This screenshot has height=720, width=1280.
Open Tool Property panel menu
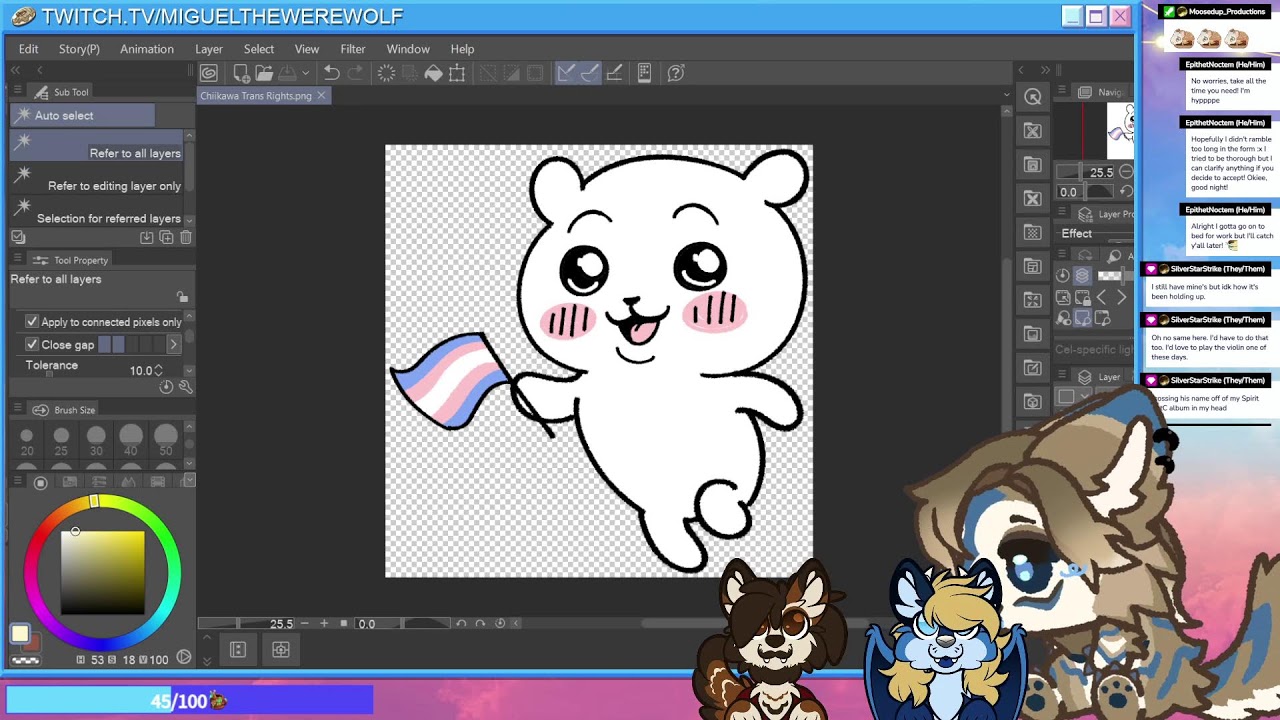click(18, 260)
